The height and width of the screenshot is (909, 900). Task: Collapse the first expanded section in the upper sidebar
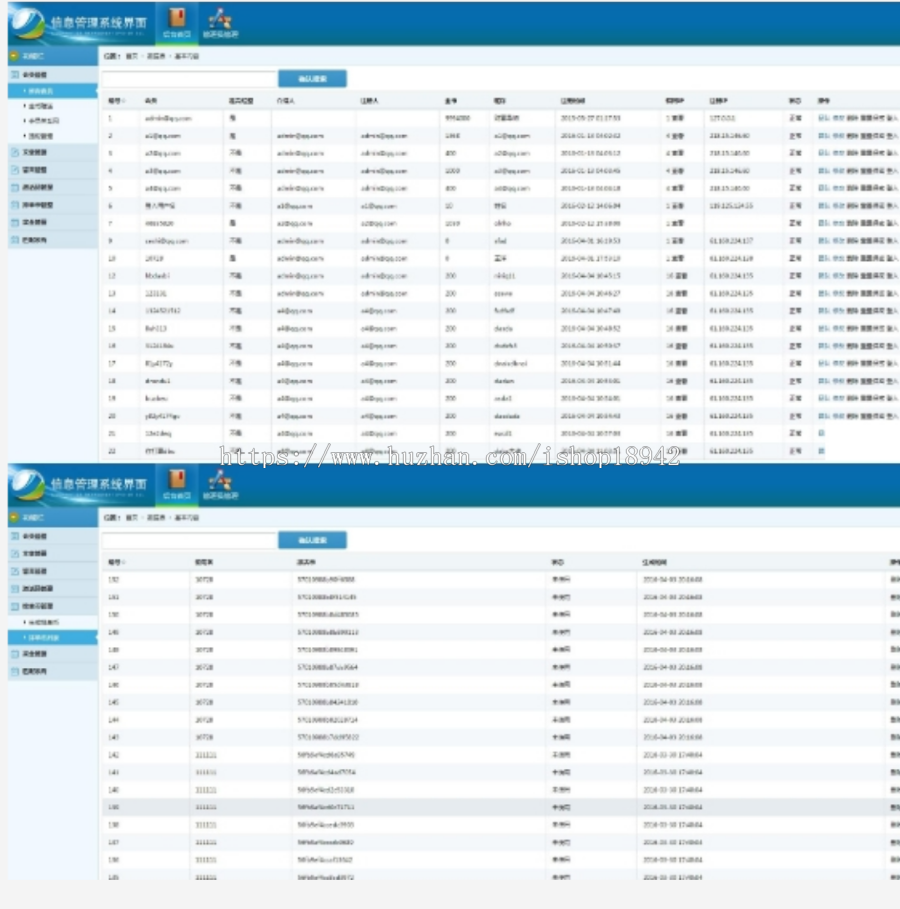pyautogui.click(x=53, y=75)
